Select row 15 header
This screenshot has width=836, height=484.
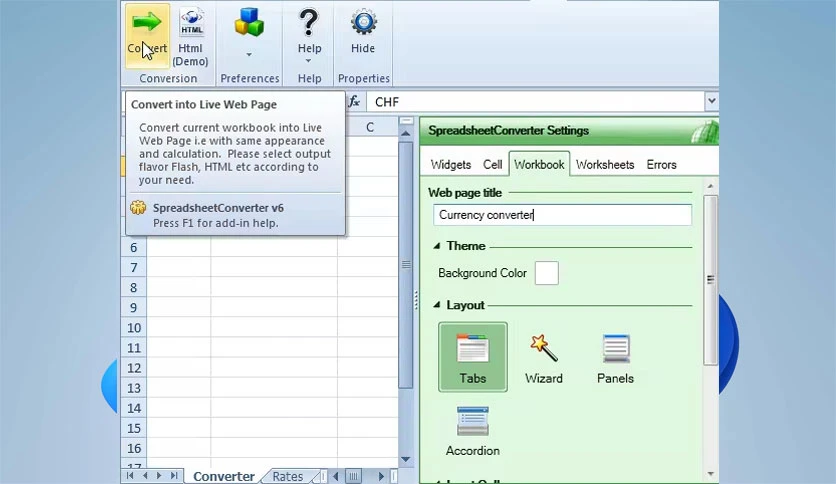point(134,428)
